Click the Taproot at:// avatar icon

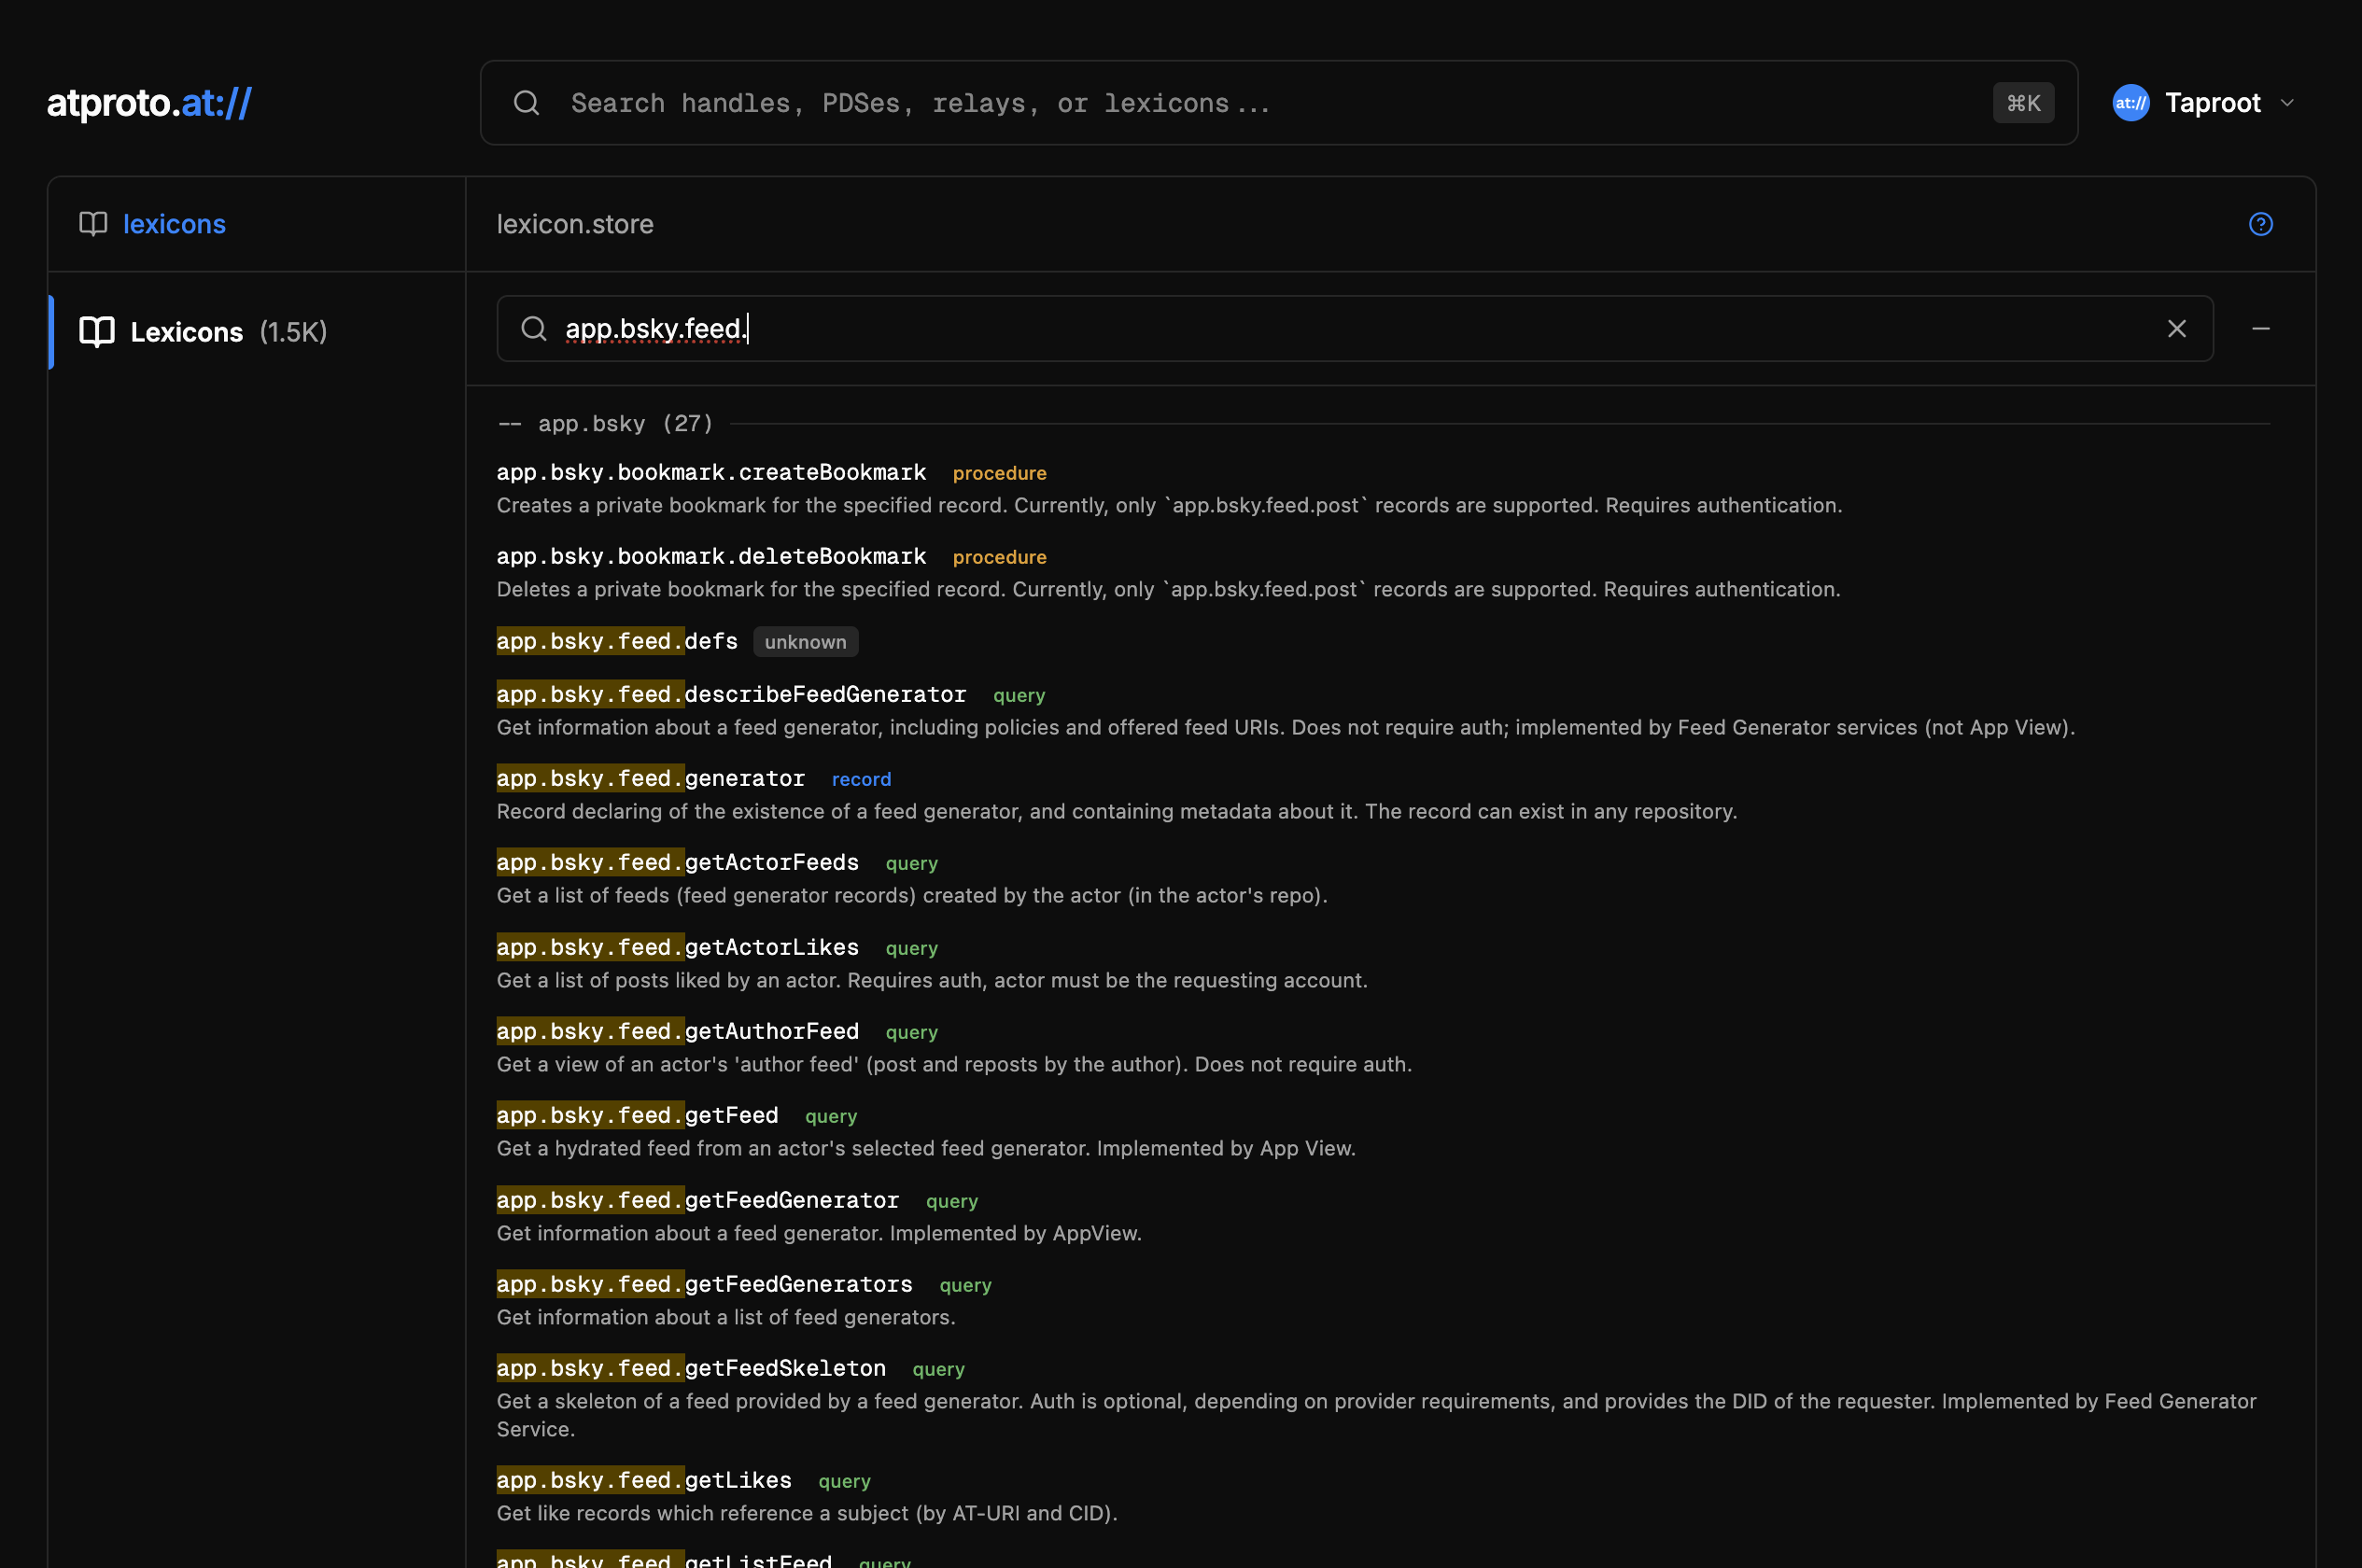pos(2130,103)
